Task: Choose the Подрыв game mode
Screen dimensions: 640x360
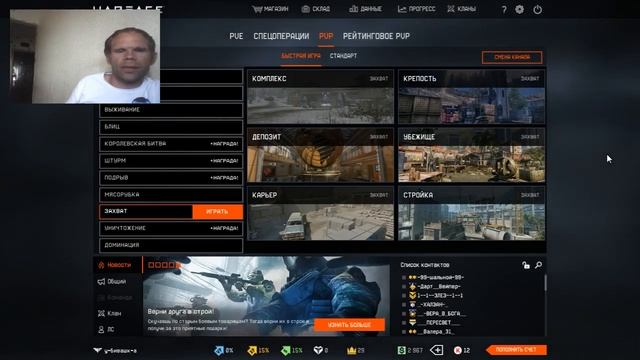Action: [171, 178]
